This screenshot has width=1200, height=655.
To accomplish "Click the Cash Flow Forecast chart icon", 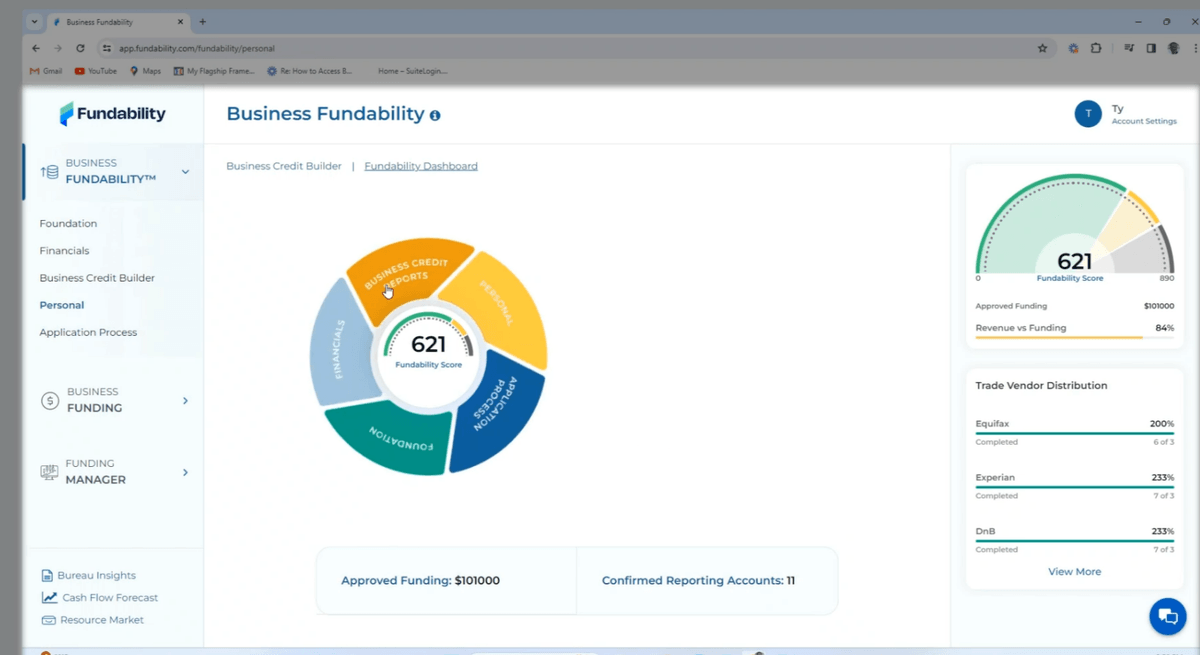I will 49,598.
